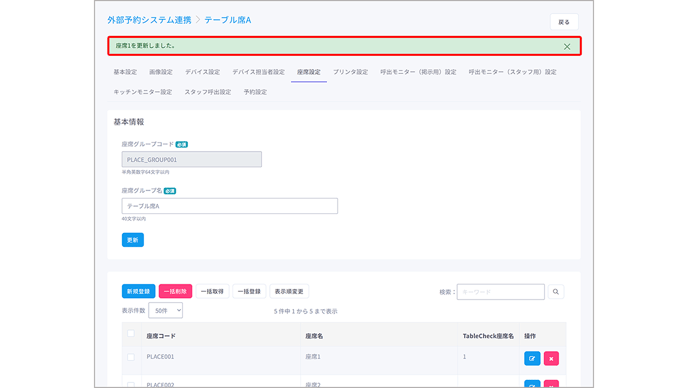Go to 予約設定 tab
Viewport: 688px width, 388px height.
click(255, 92)
